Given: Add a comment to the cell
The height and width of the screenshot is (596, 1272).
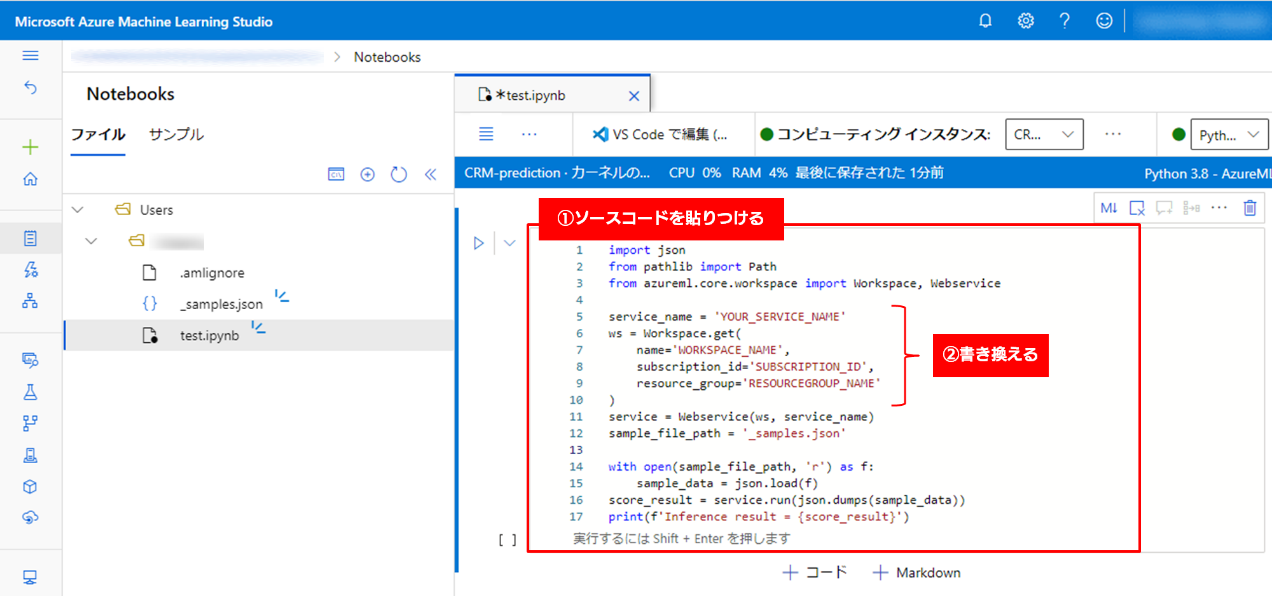Looking at the screenshot, I should (x=1164, y=208).
